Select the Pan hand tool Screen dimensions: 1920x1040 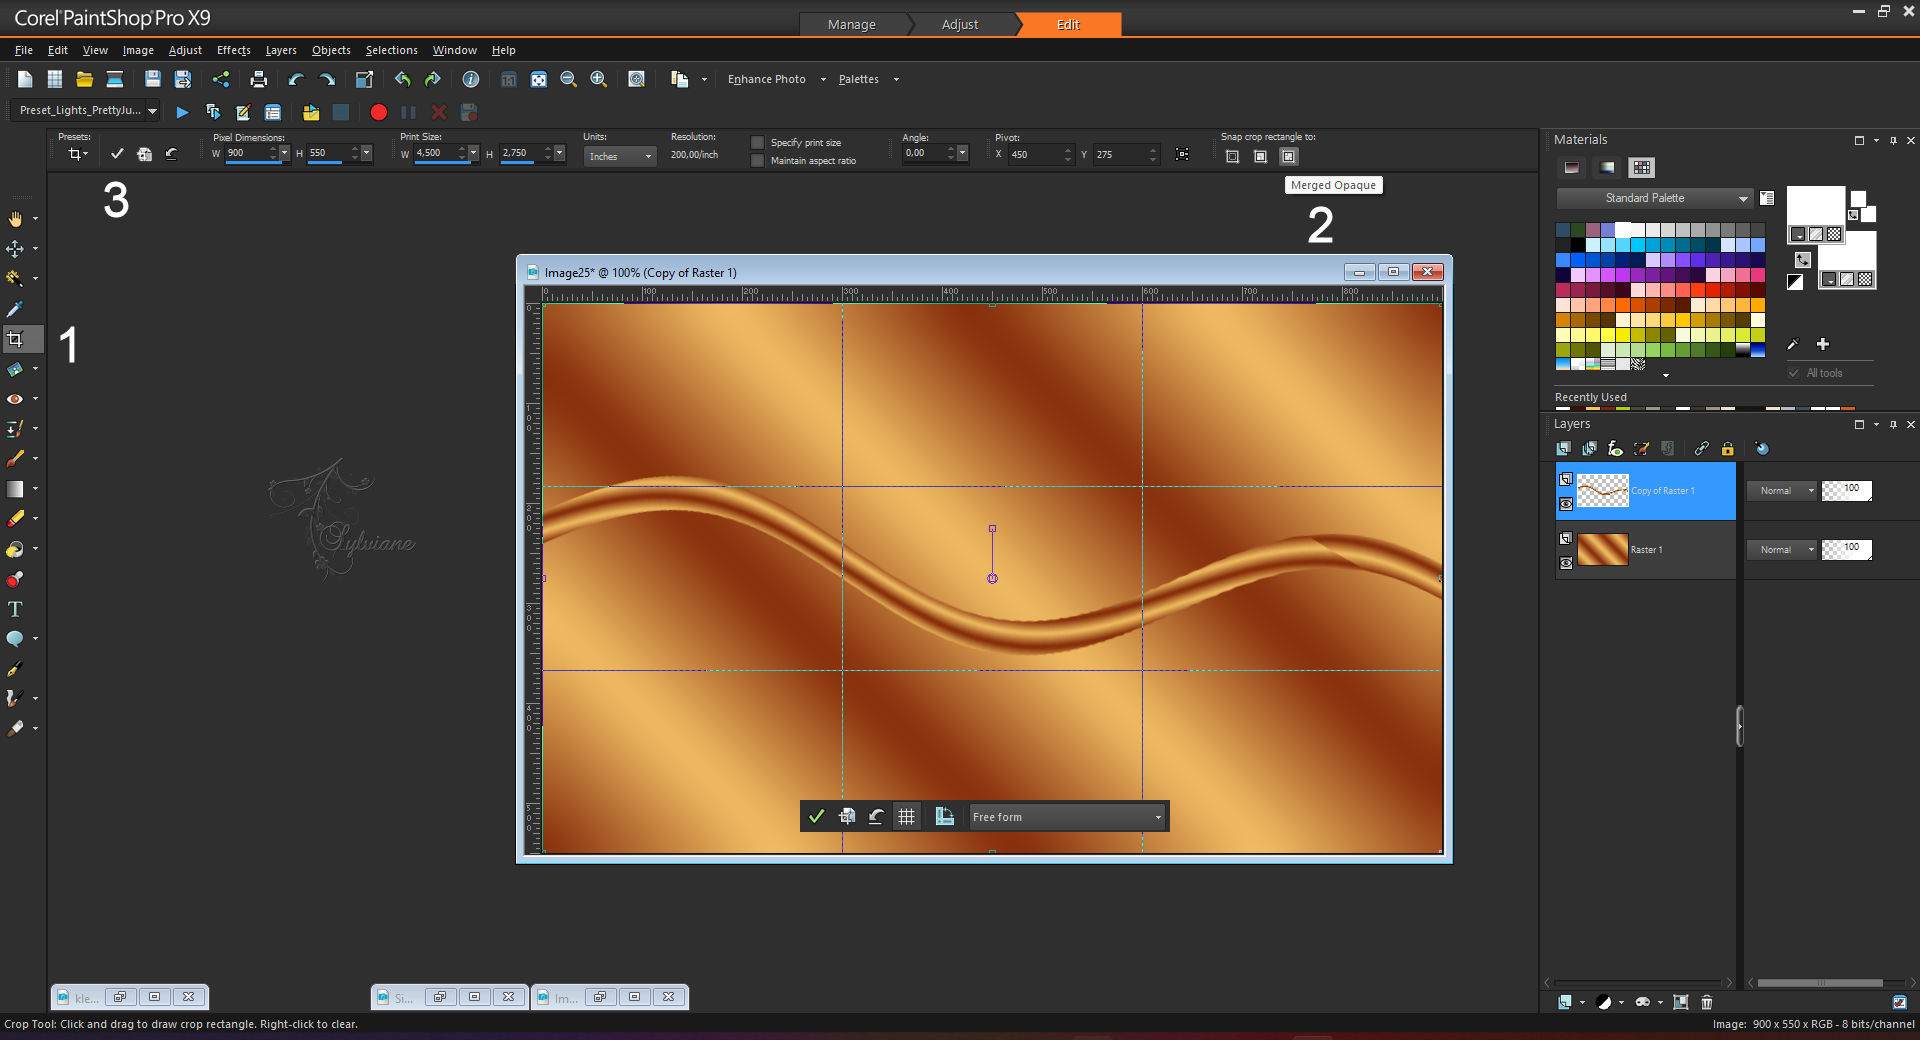(x=15, y=218)
